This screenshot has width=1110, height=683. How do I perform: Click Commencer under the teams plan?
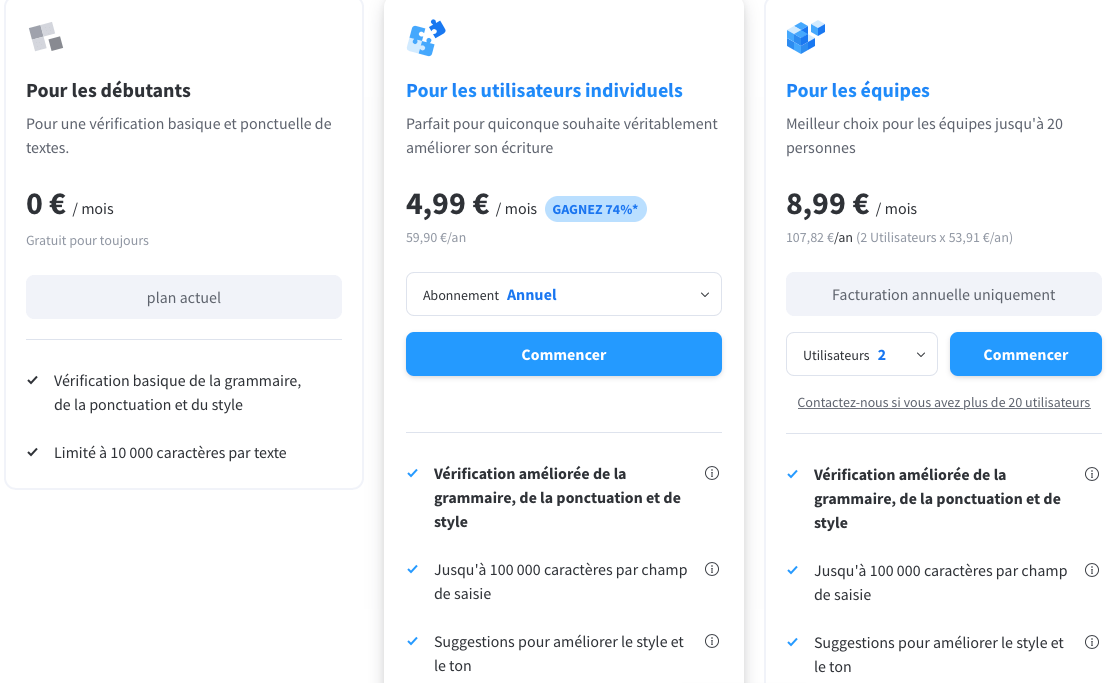tap(1025, 355)
